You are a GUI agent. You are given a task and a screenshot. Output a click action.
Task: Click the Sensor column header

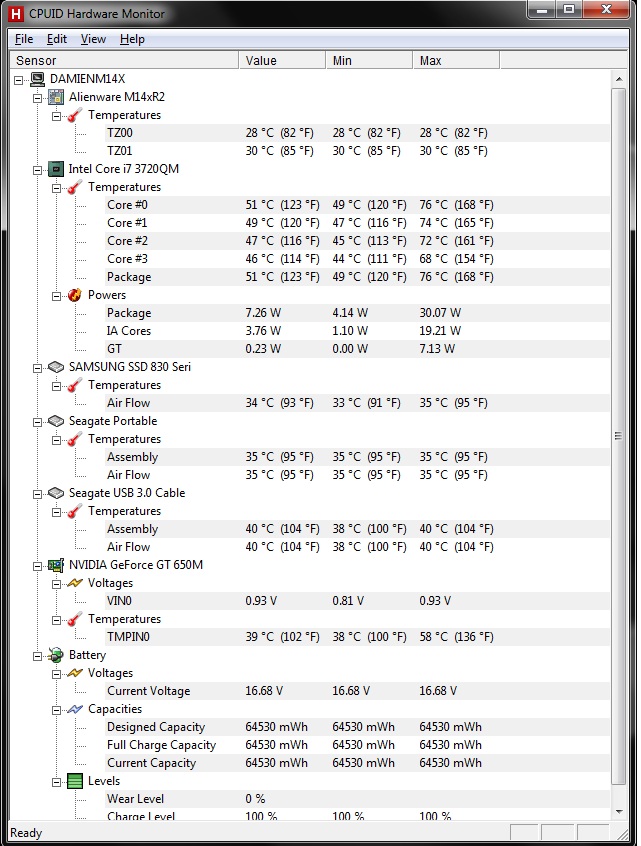pos(124,60)
